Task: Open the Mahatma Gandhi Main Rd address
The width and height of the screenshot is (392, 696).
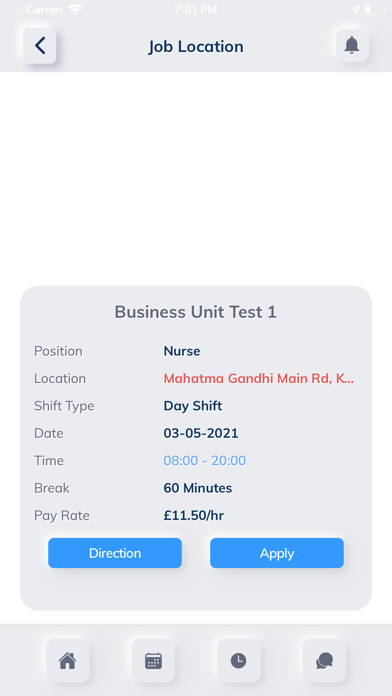Action: [259, 379]
